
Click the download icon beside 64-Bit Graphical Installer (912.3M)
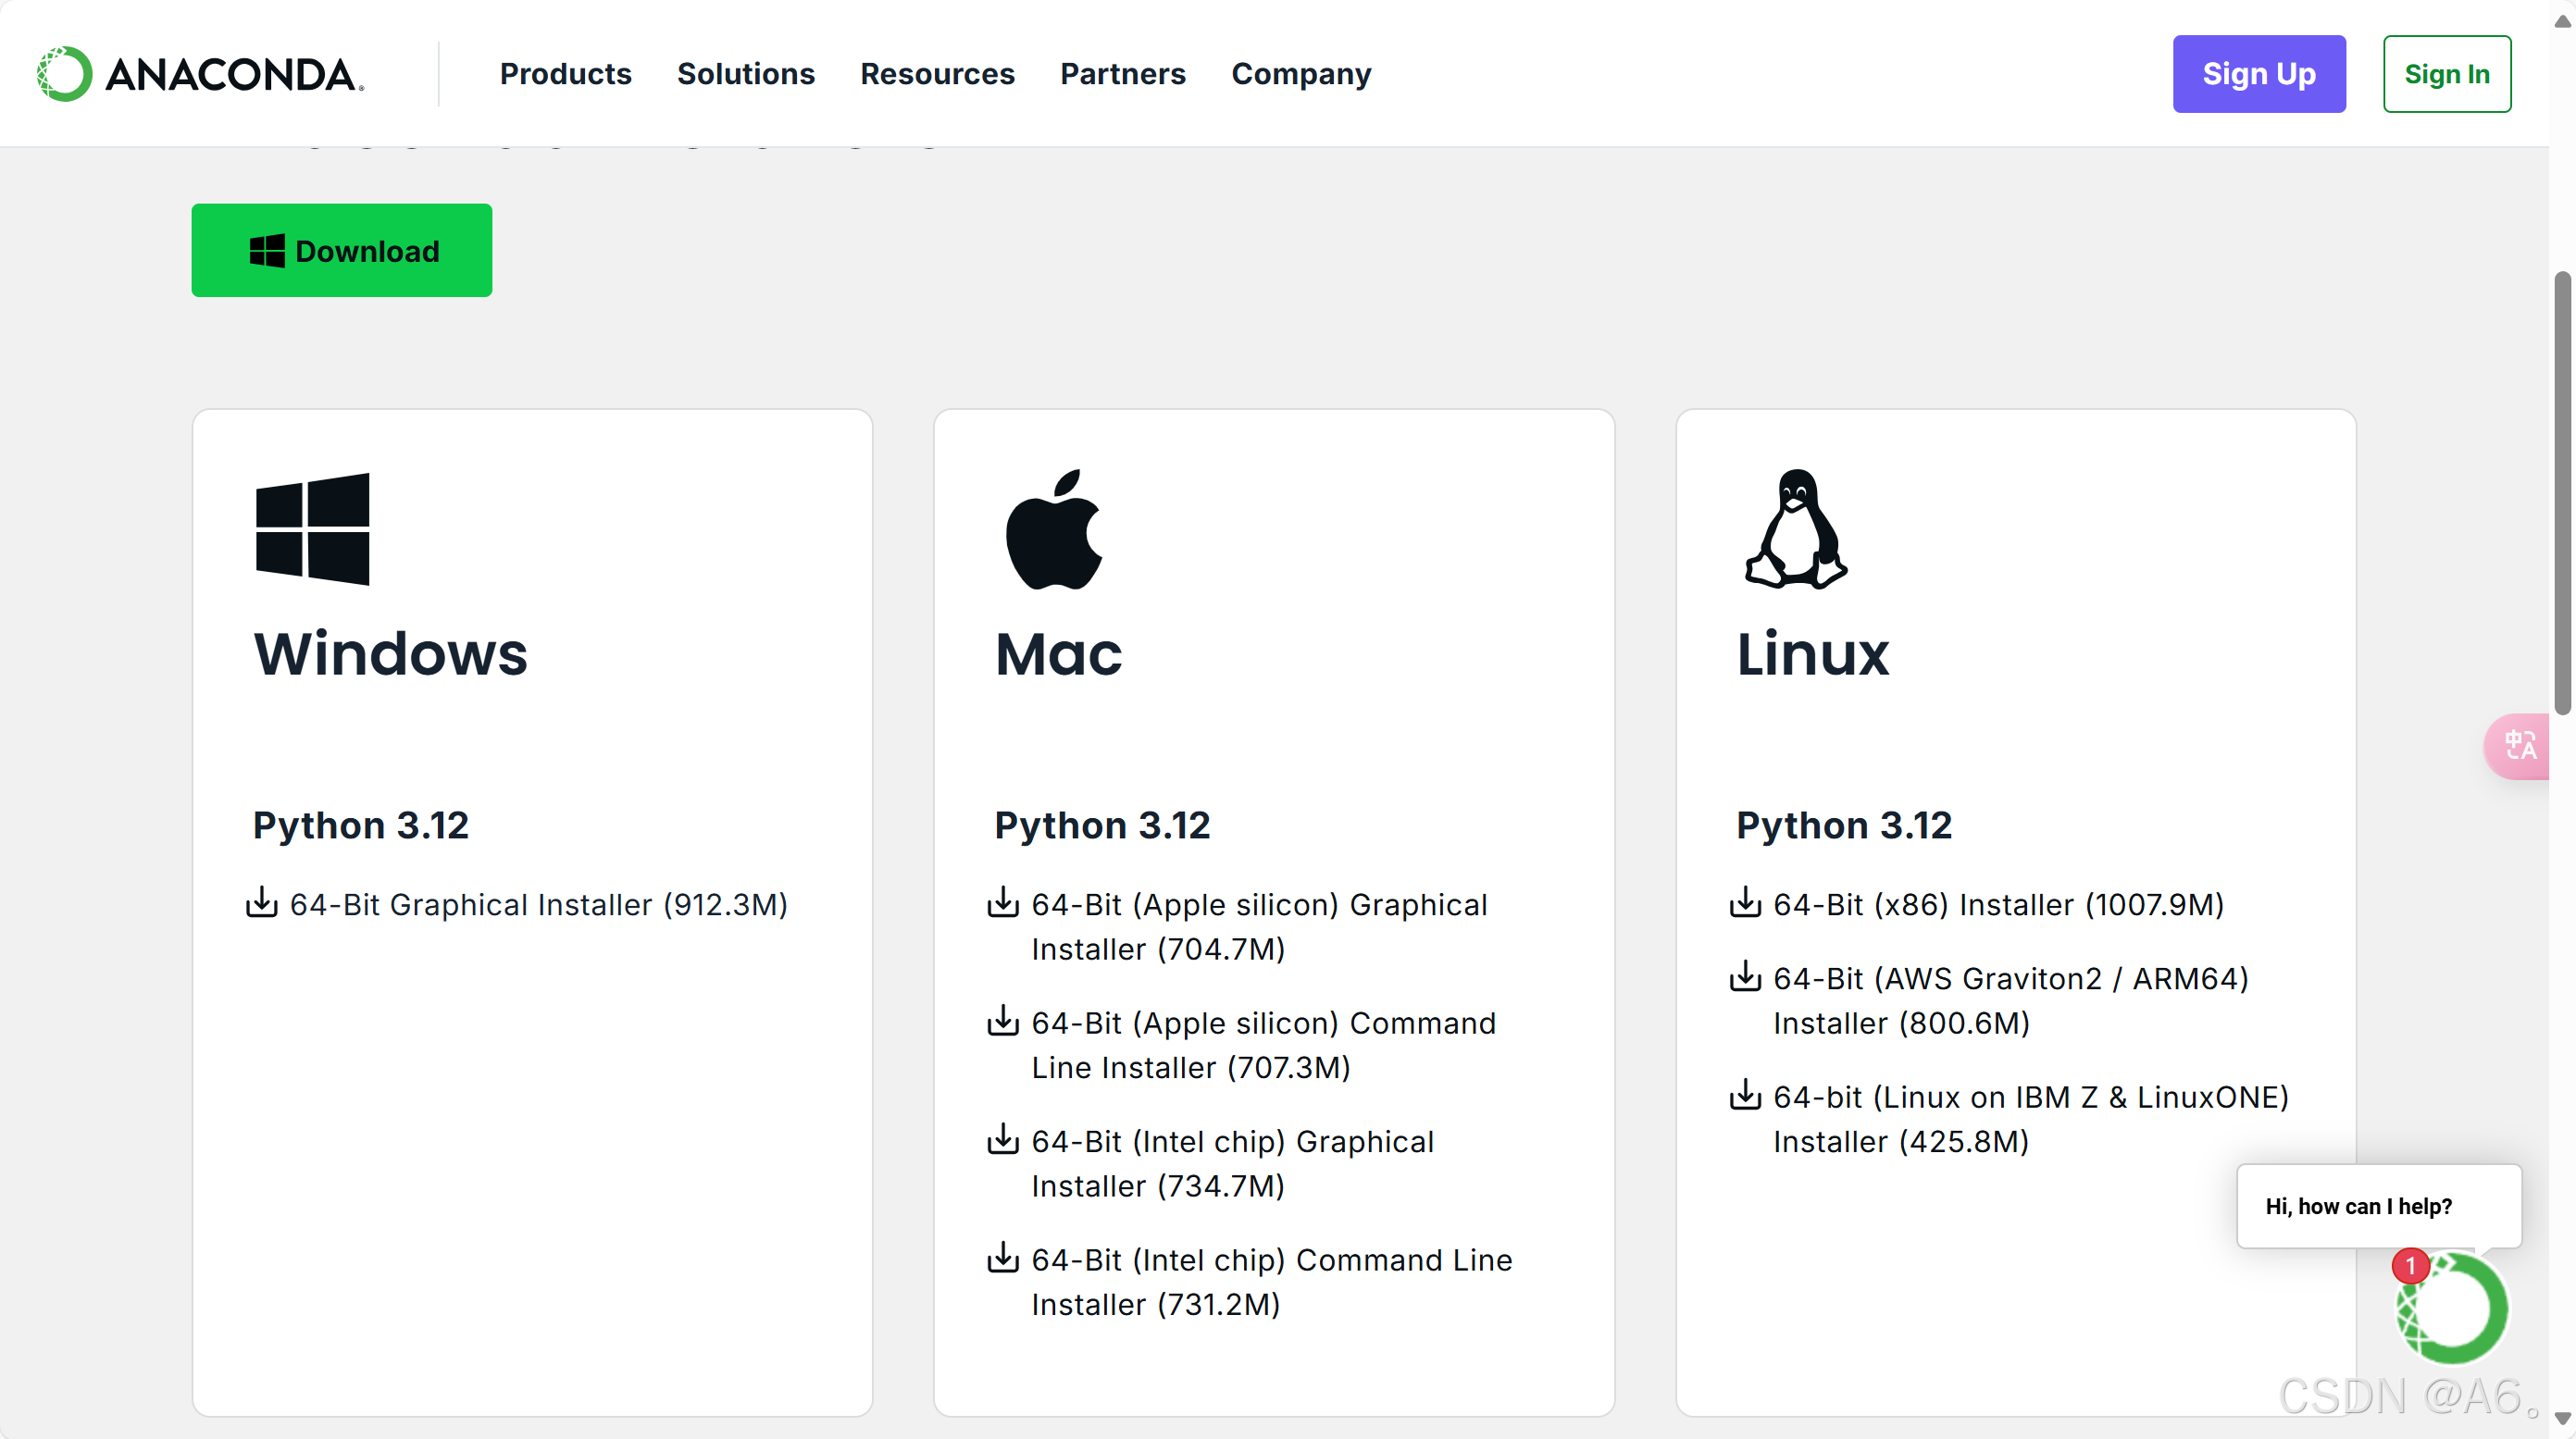(x=262, y=903)
